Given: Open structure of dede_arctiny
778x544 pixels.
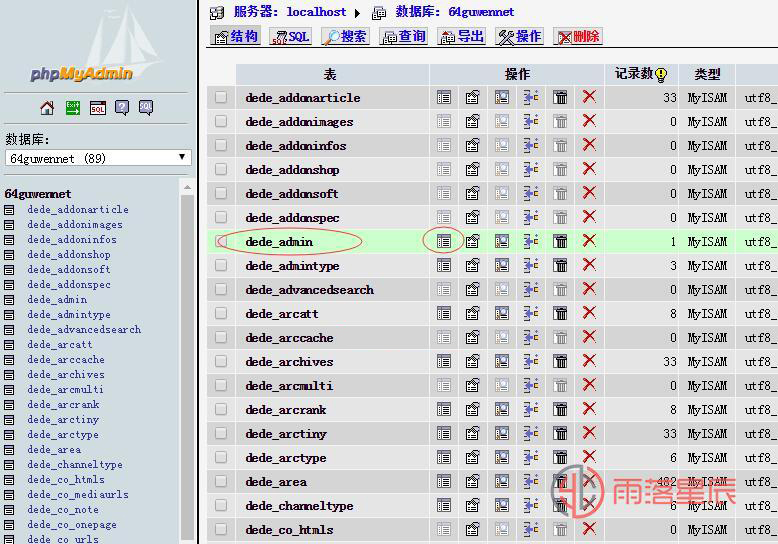Looking at the screenshot, I should (x=472, y=434).
